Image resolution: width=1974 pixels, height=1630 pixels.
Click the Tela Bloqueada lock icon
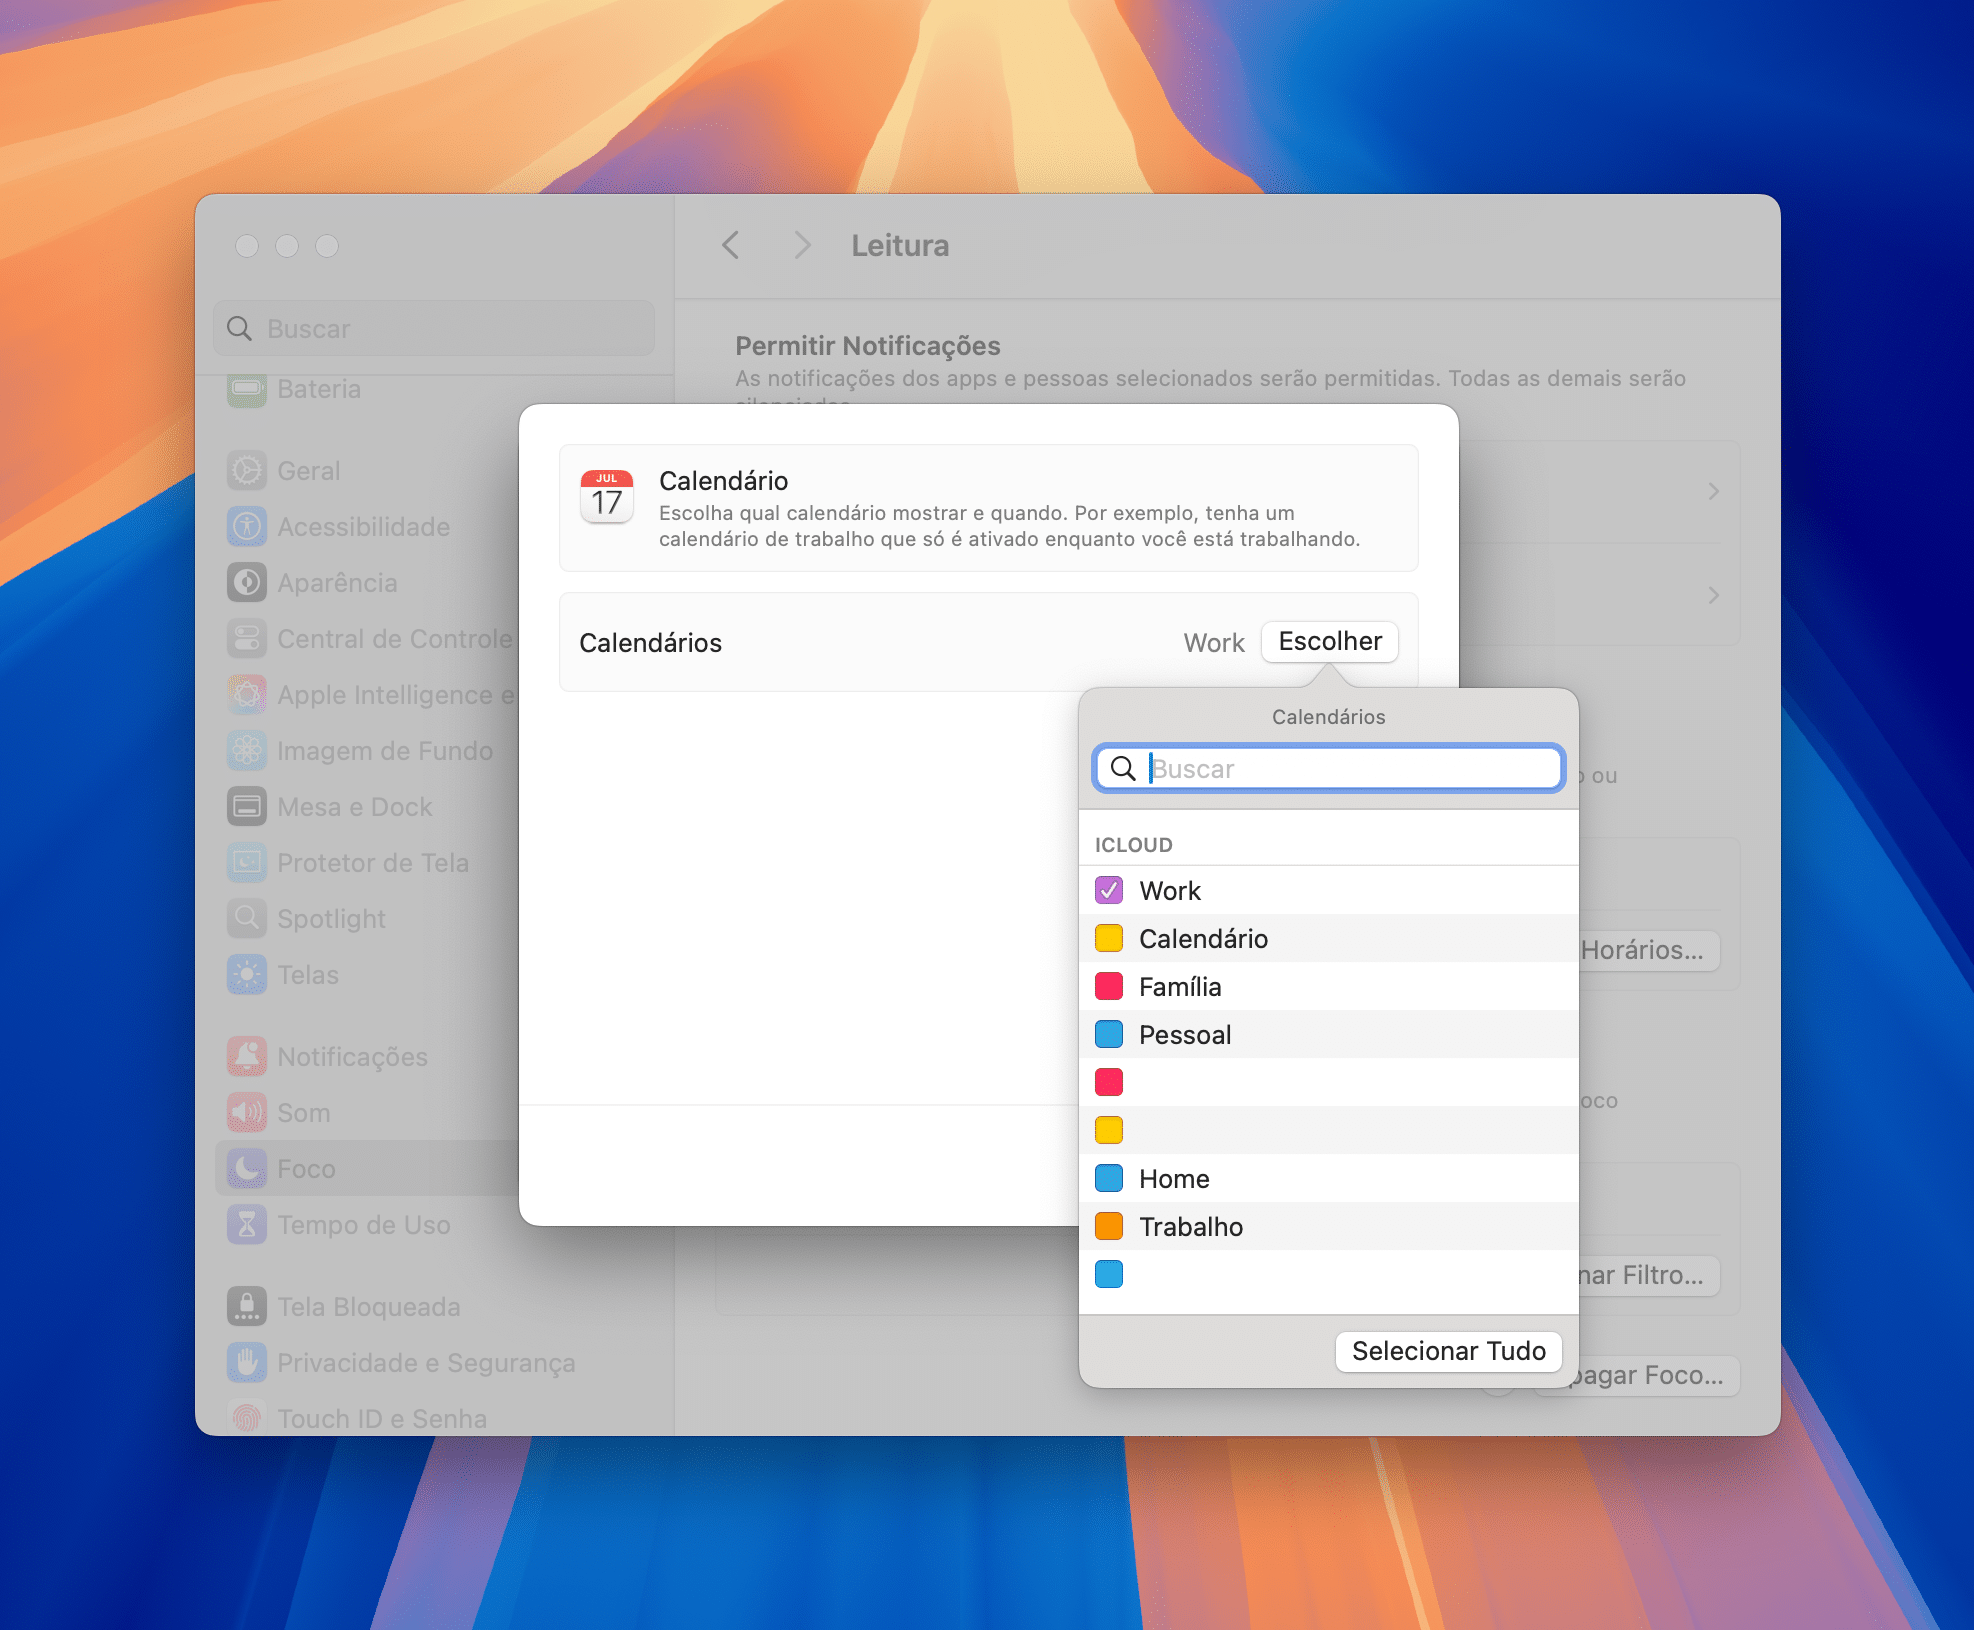click(247, 1307)
